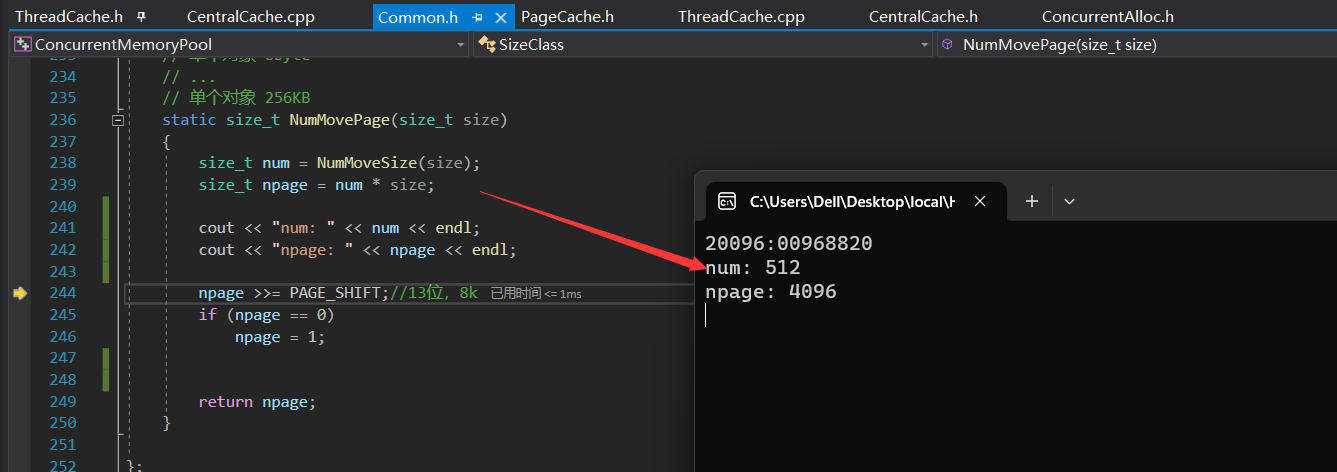The image size is (1337, 472).
Task: Click the NumMovePage member cube icon
Action: pos(946,44)
